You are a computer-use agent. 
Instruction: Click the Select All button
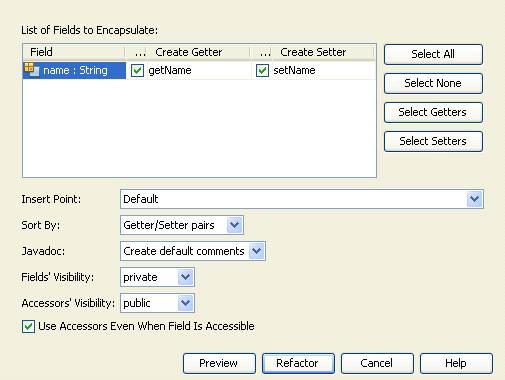(x=433, y=54)
